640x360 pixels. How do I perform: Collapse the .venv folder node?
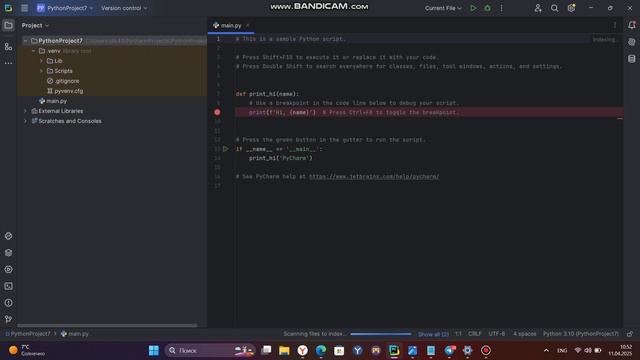coord(33,51)
